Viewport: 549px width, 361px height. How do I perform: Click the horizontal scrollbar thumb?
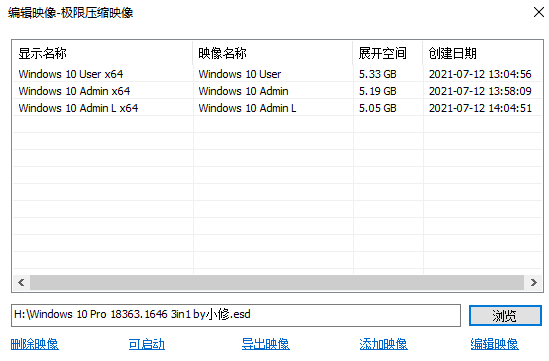[x=277, y=282]
